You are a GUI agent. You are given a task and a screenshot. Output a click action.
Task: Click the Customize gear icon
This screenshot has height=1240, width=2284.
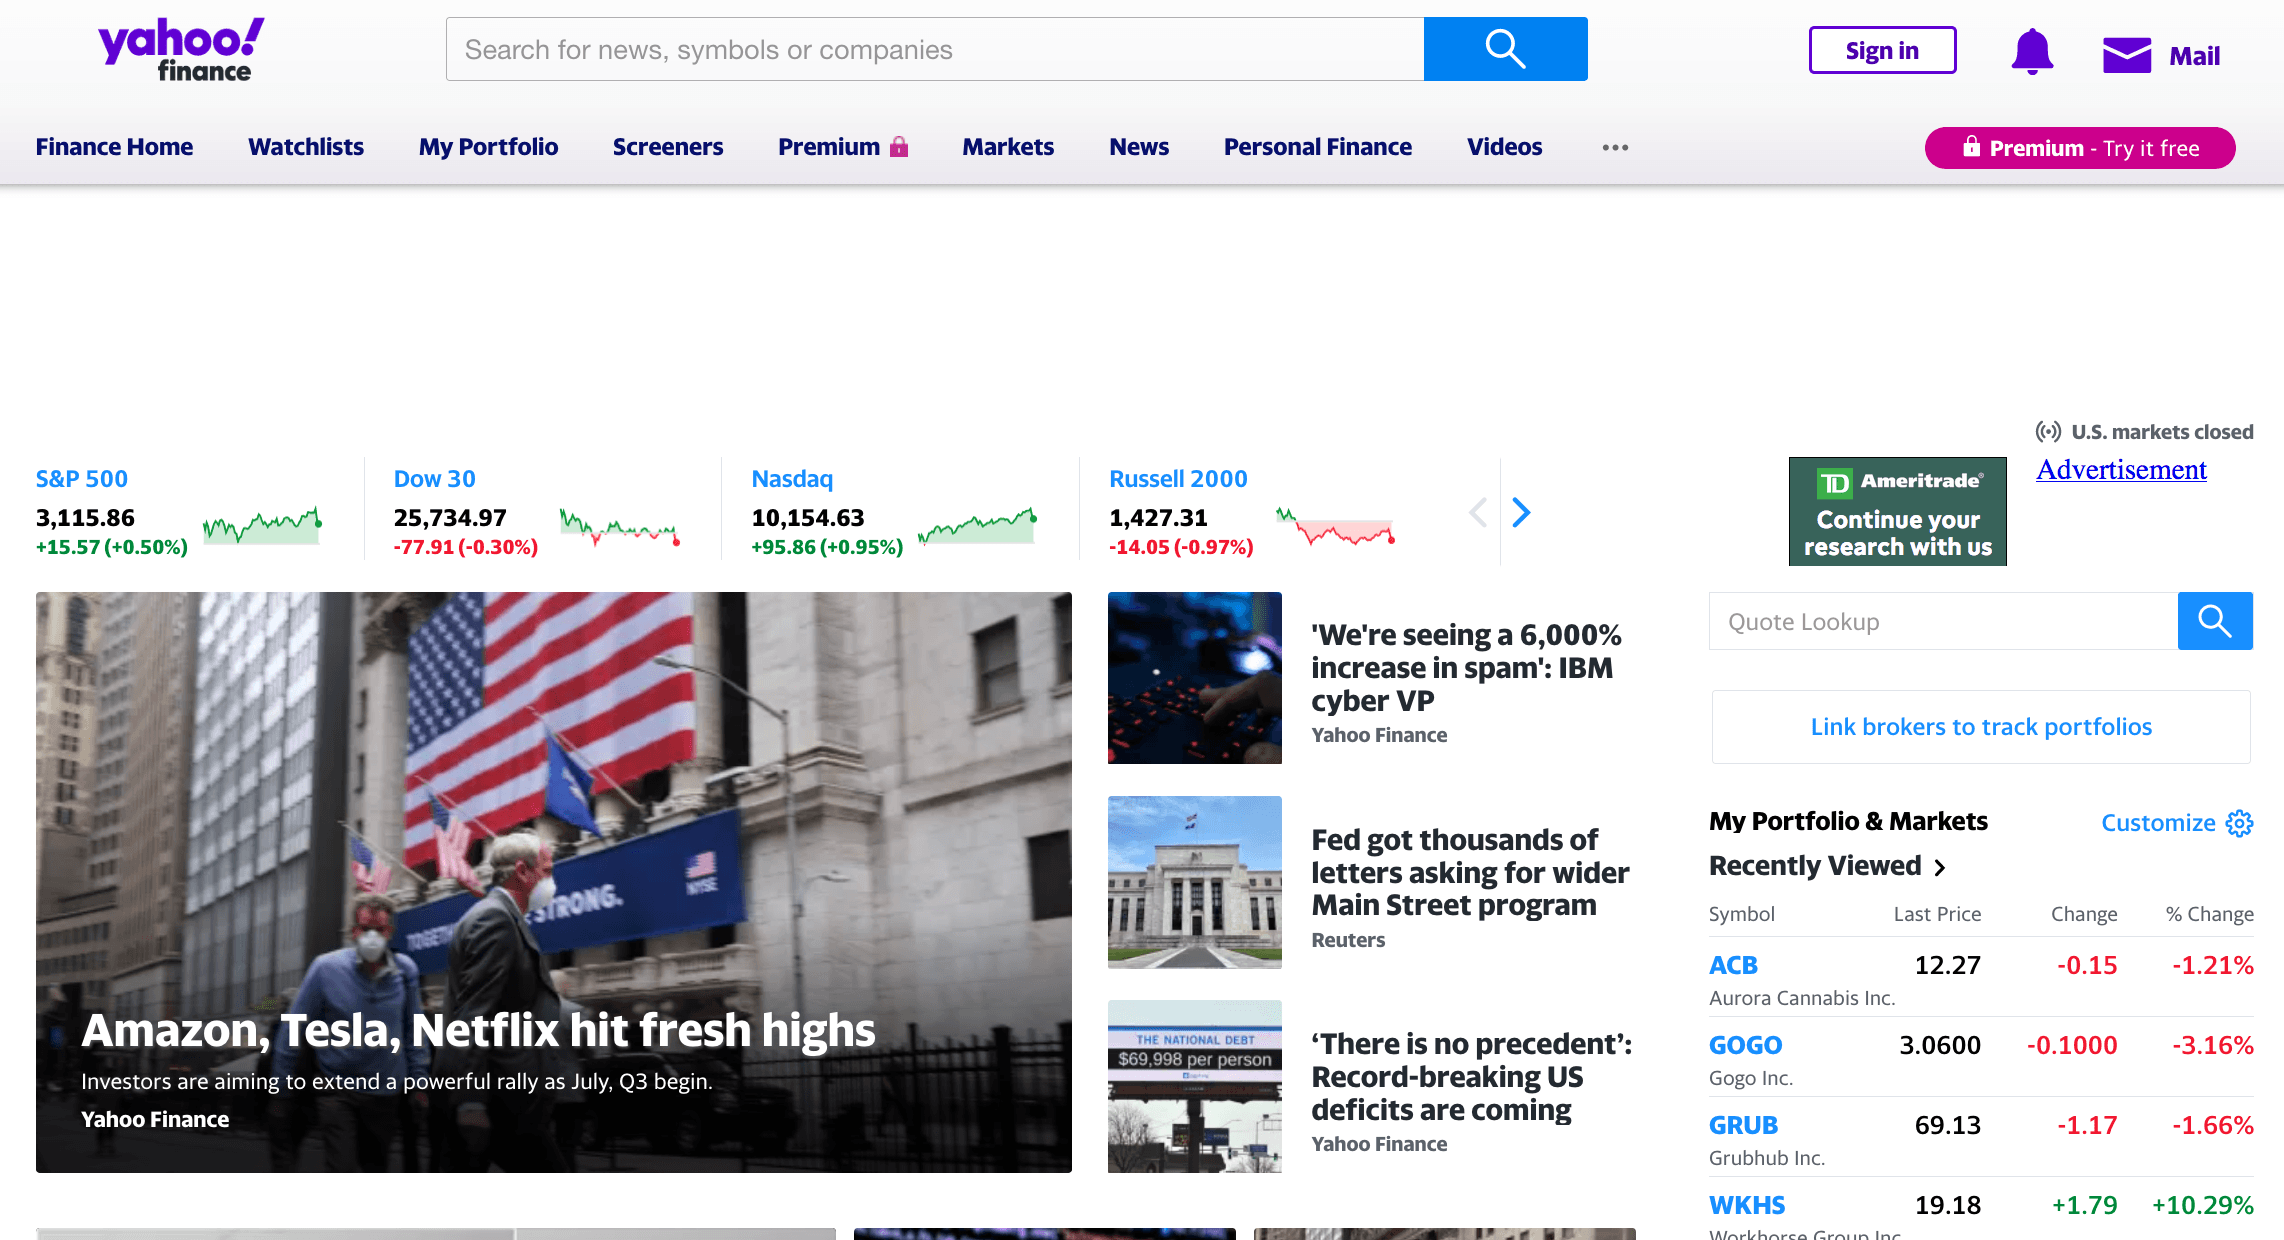[2239, 823]
